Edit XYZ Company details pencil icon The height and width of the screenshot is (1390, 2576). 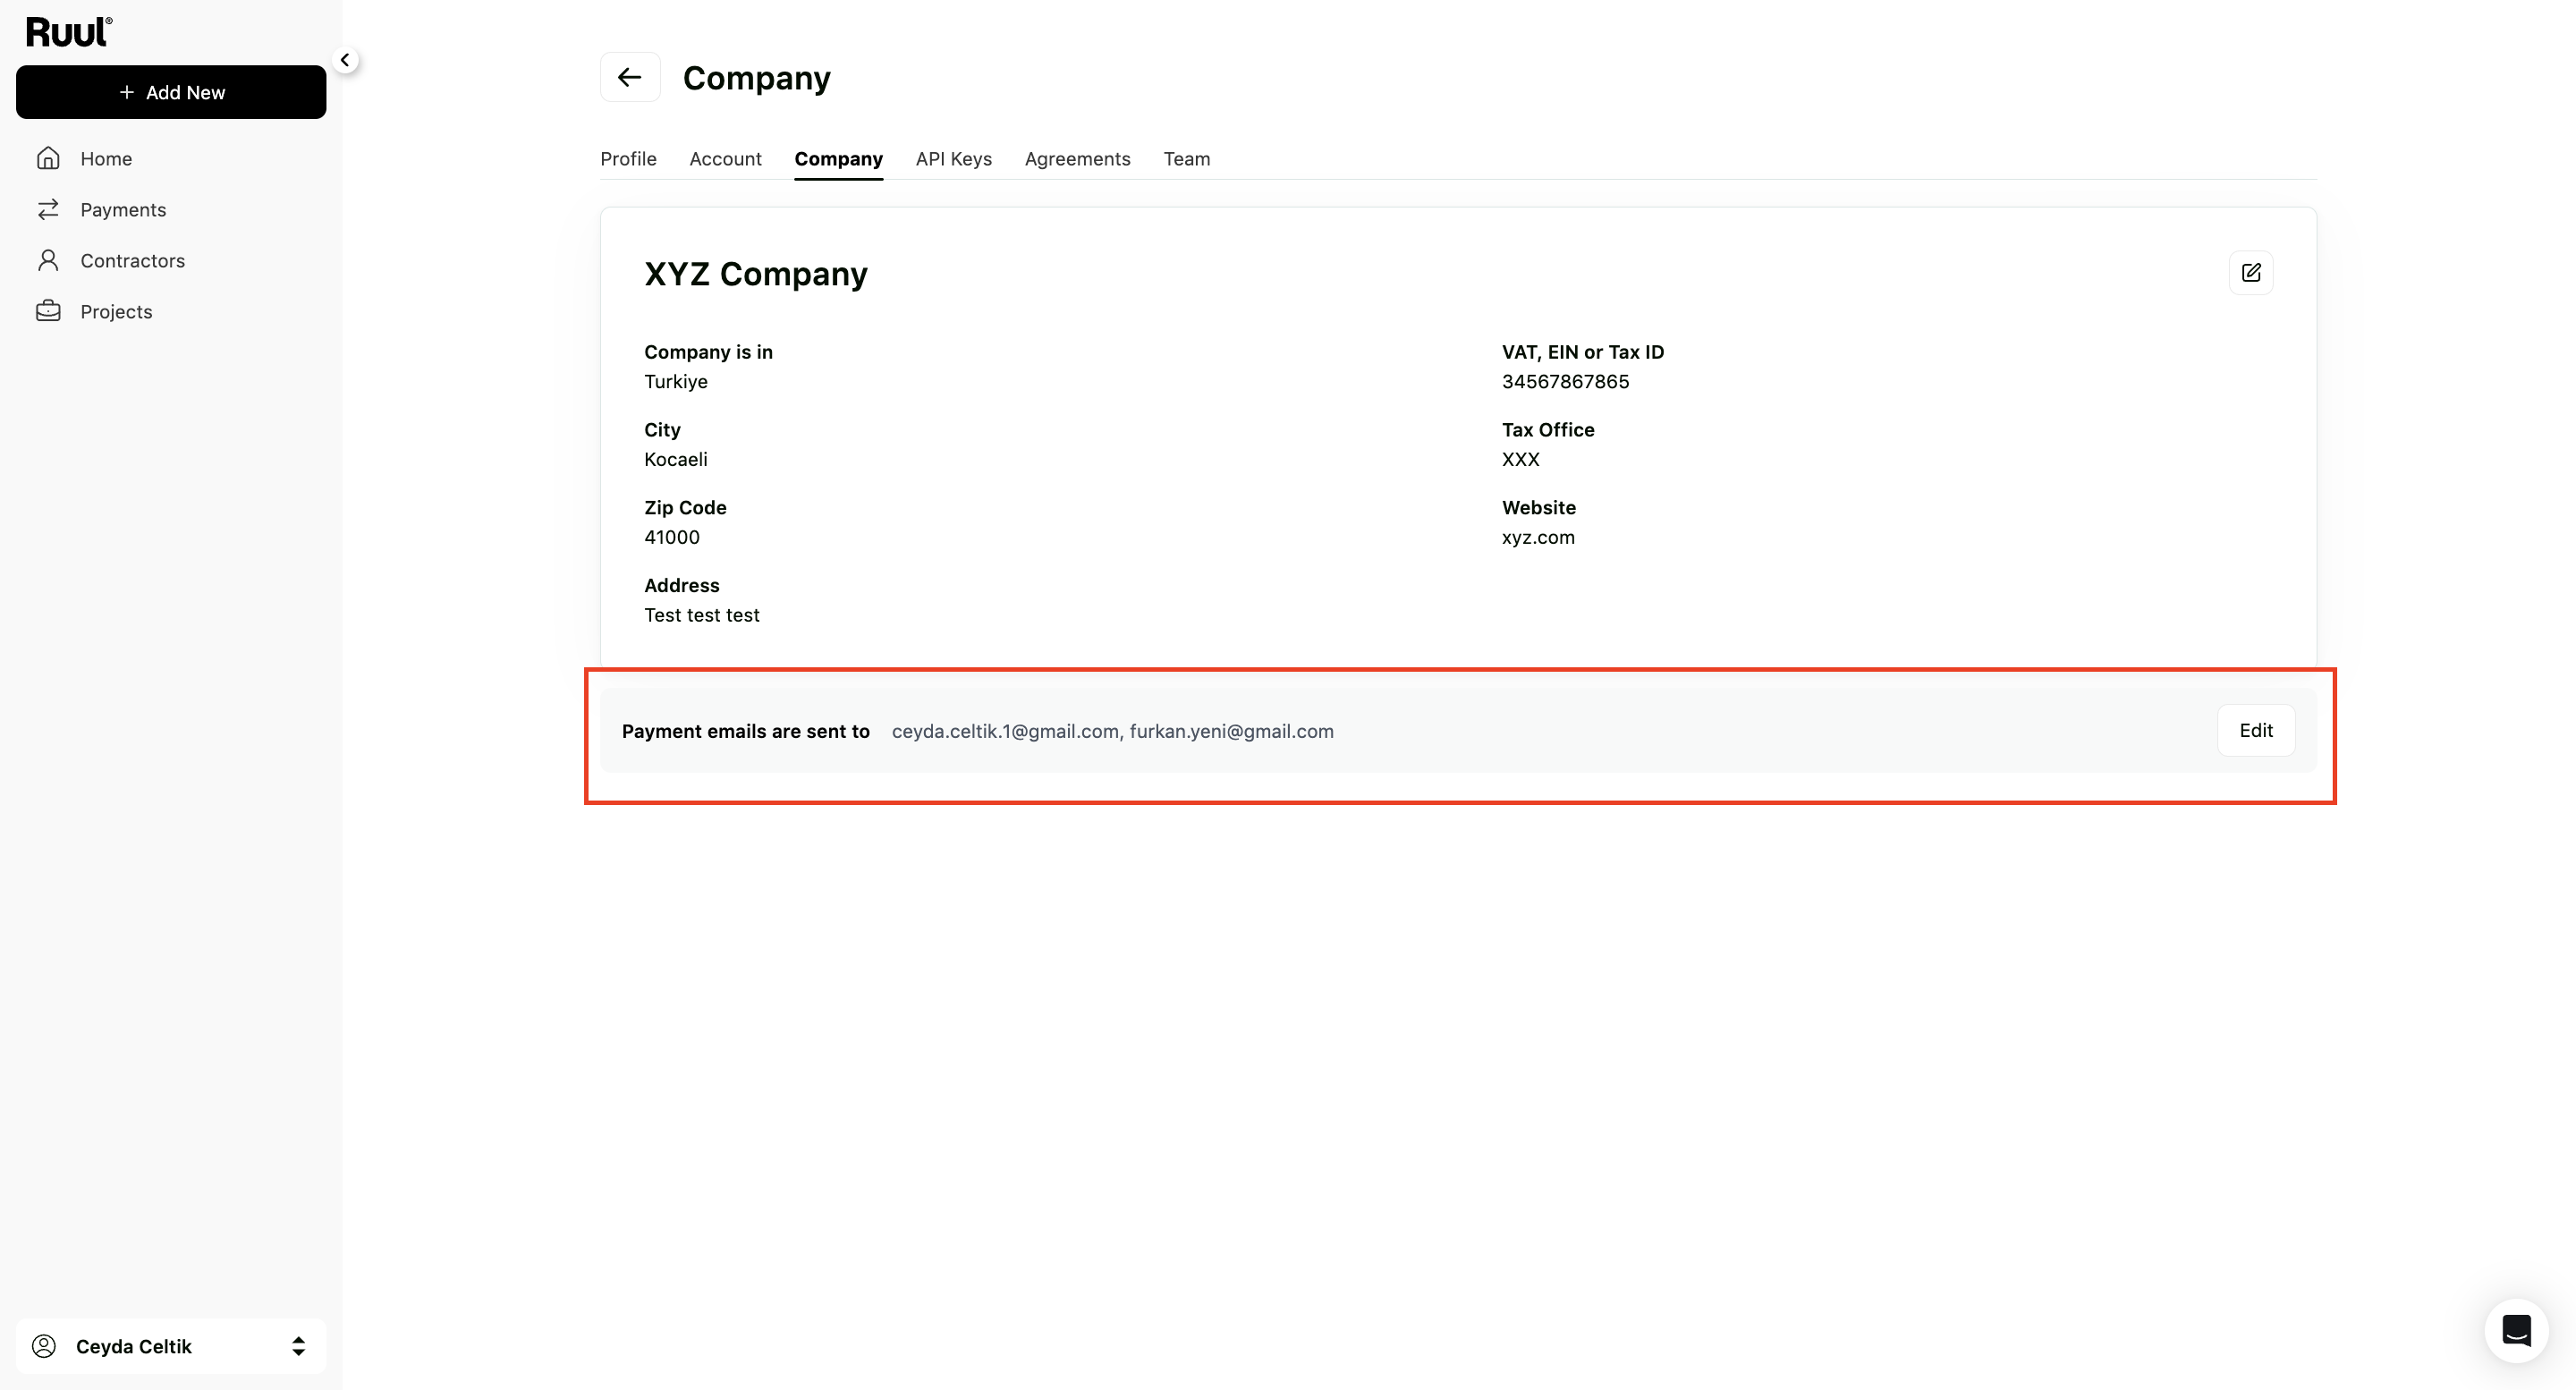click(2251, 273)
